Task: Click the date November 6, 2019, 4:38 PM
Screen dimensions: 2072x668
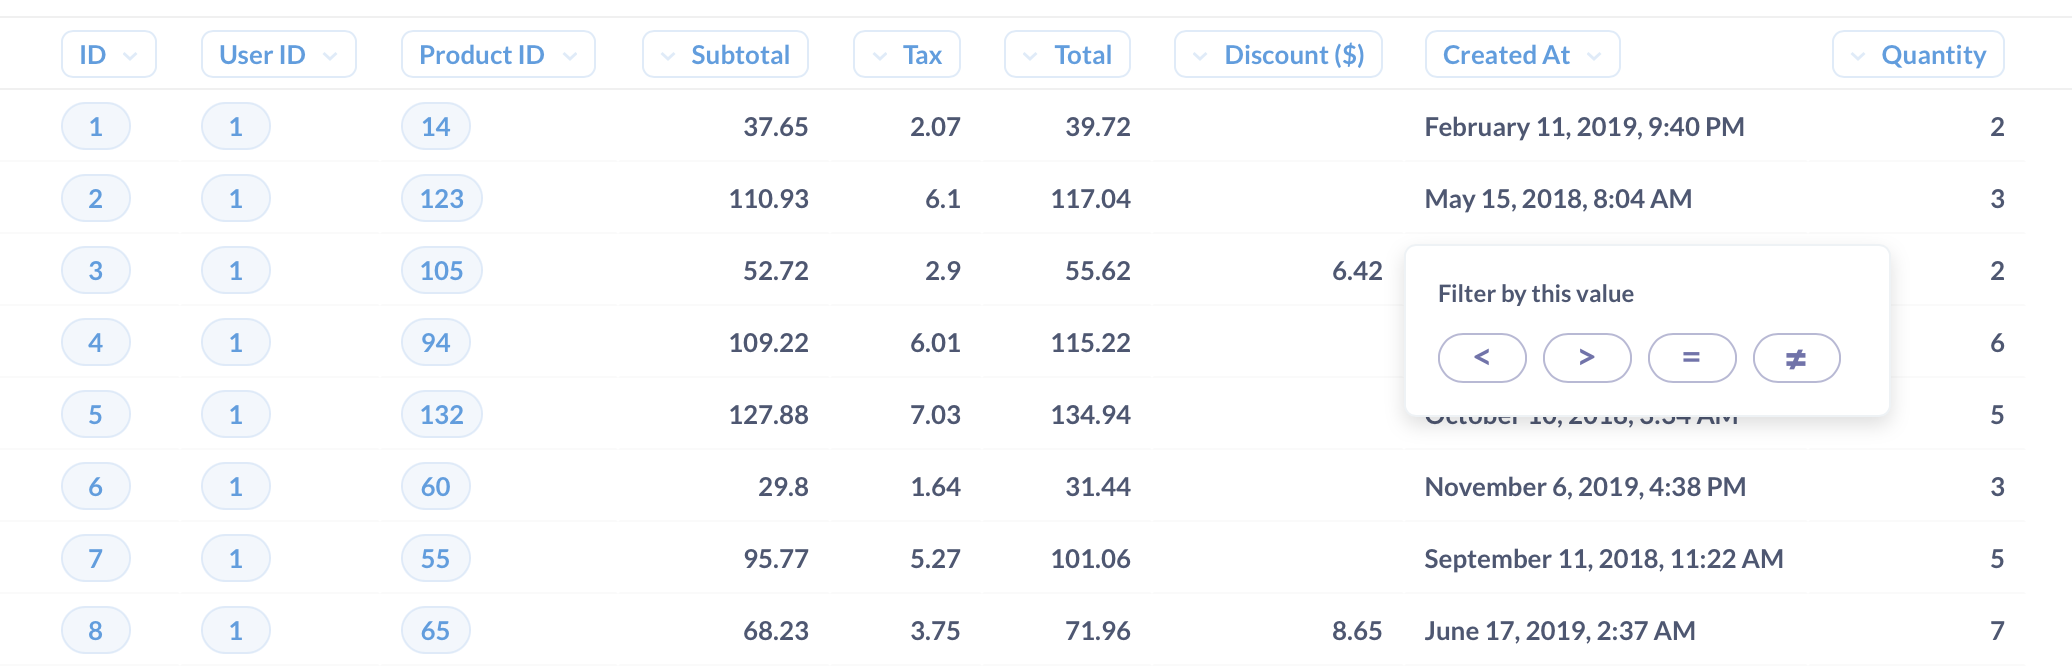Action: [x=1584, y=487]
